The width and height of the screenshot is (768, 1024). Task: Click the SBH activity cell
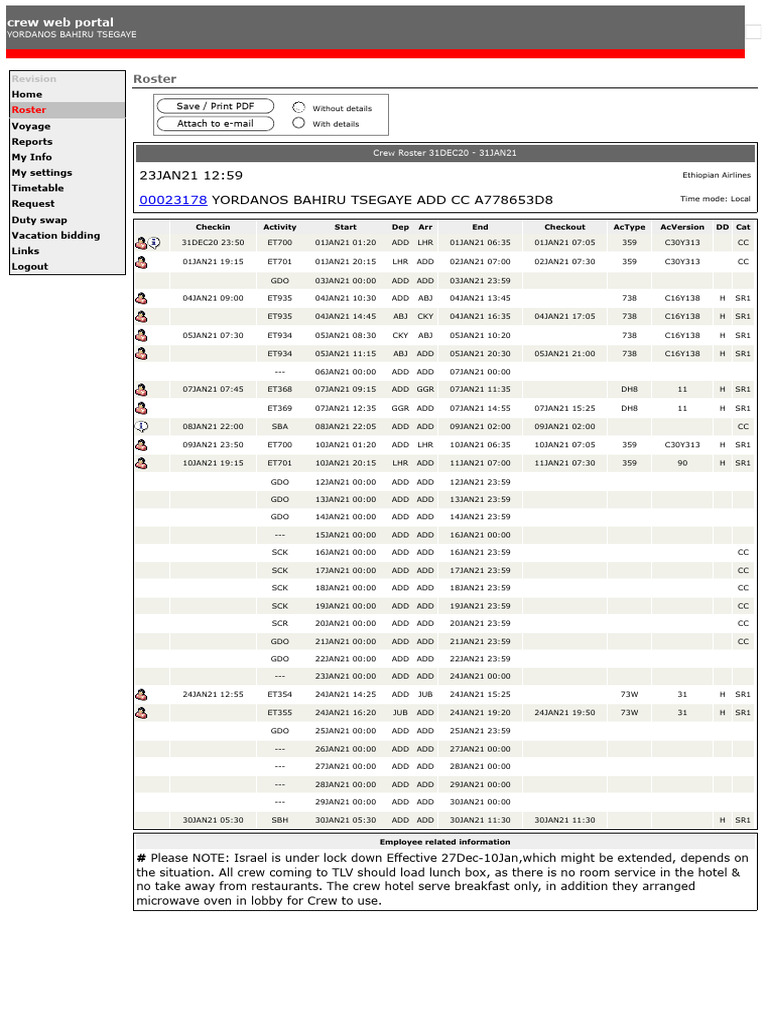coord(280,820)
